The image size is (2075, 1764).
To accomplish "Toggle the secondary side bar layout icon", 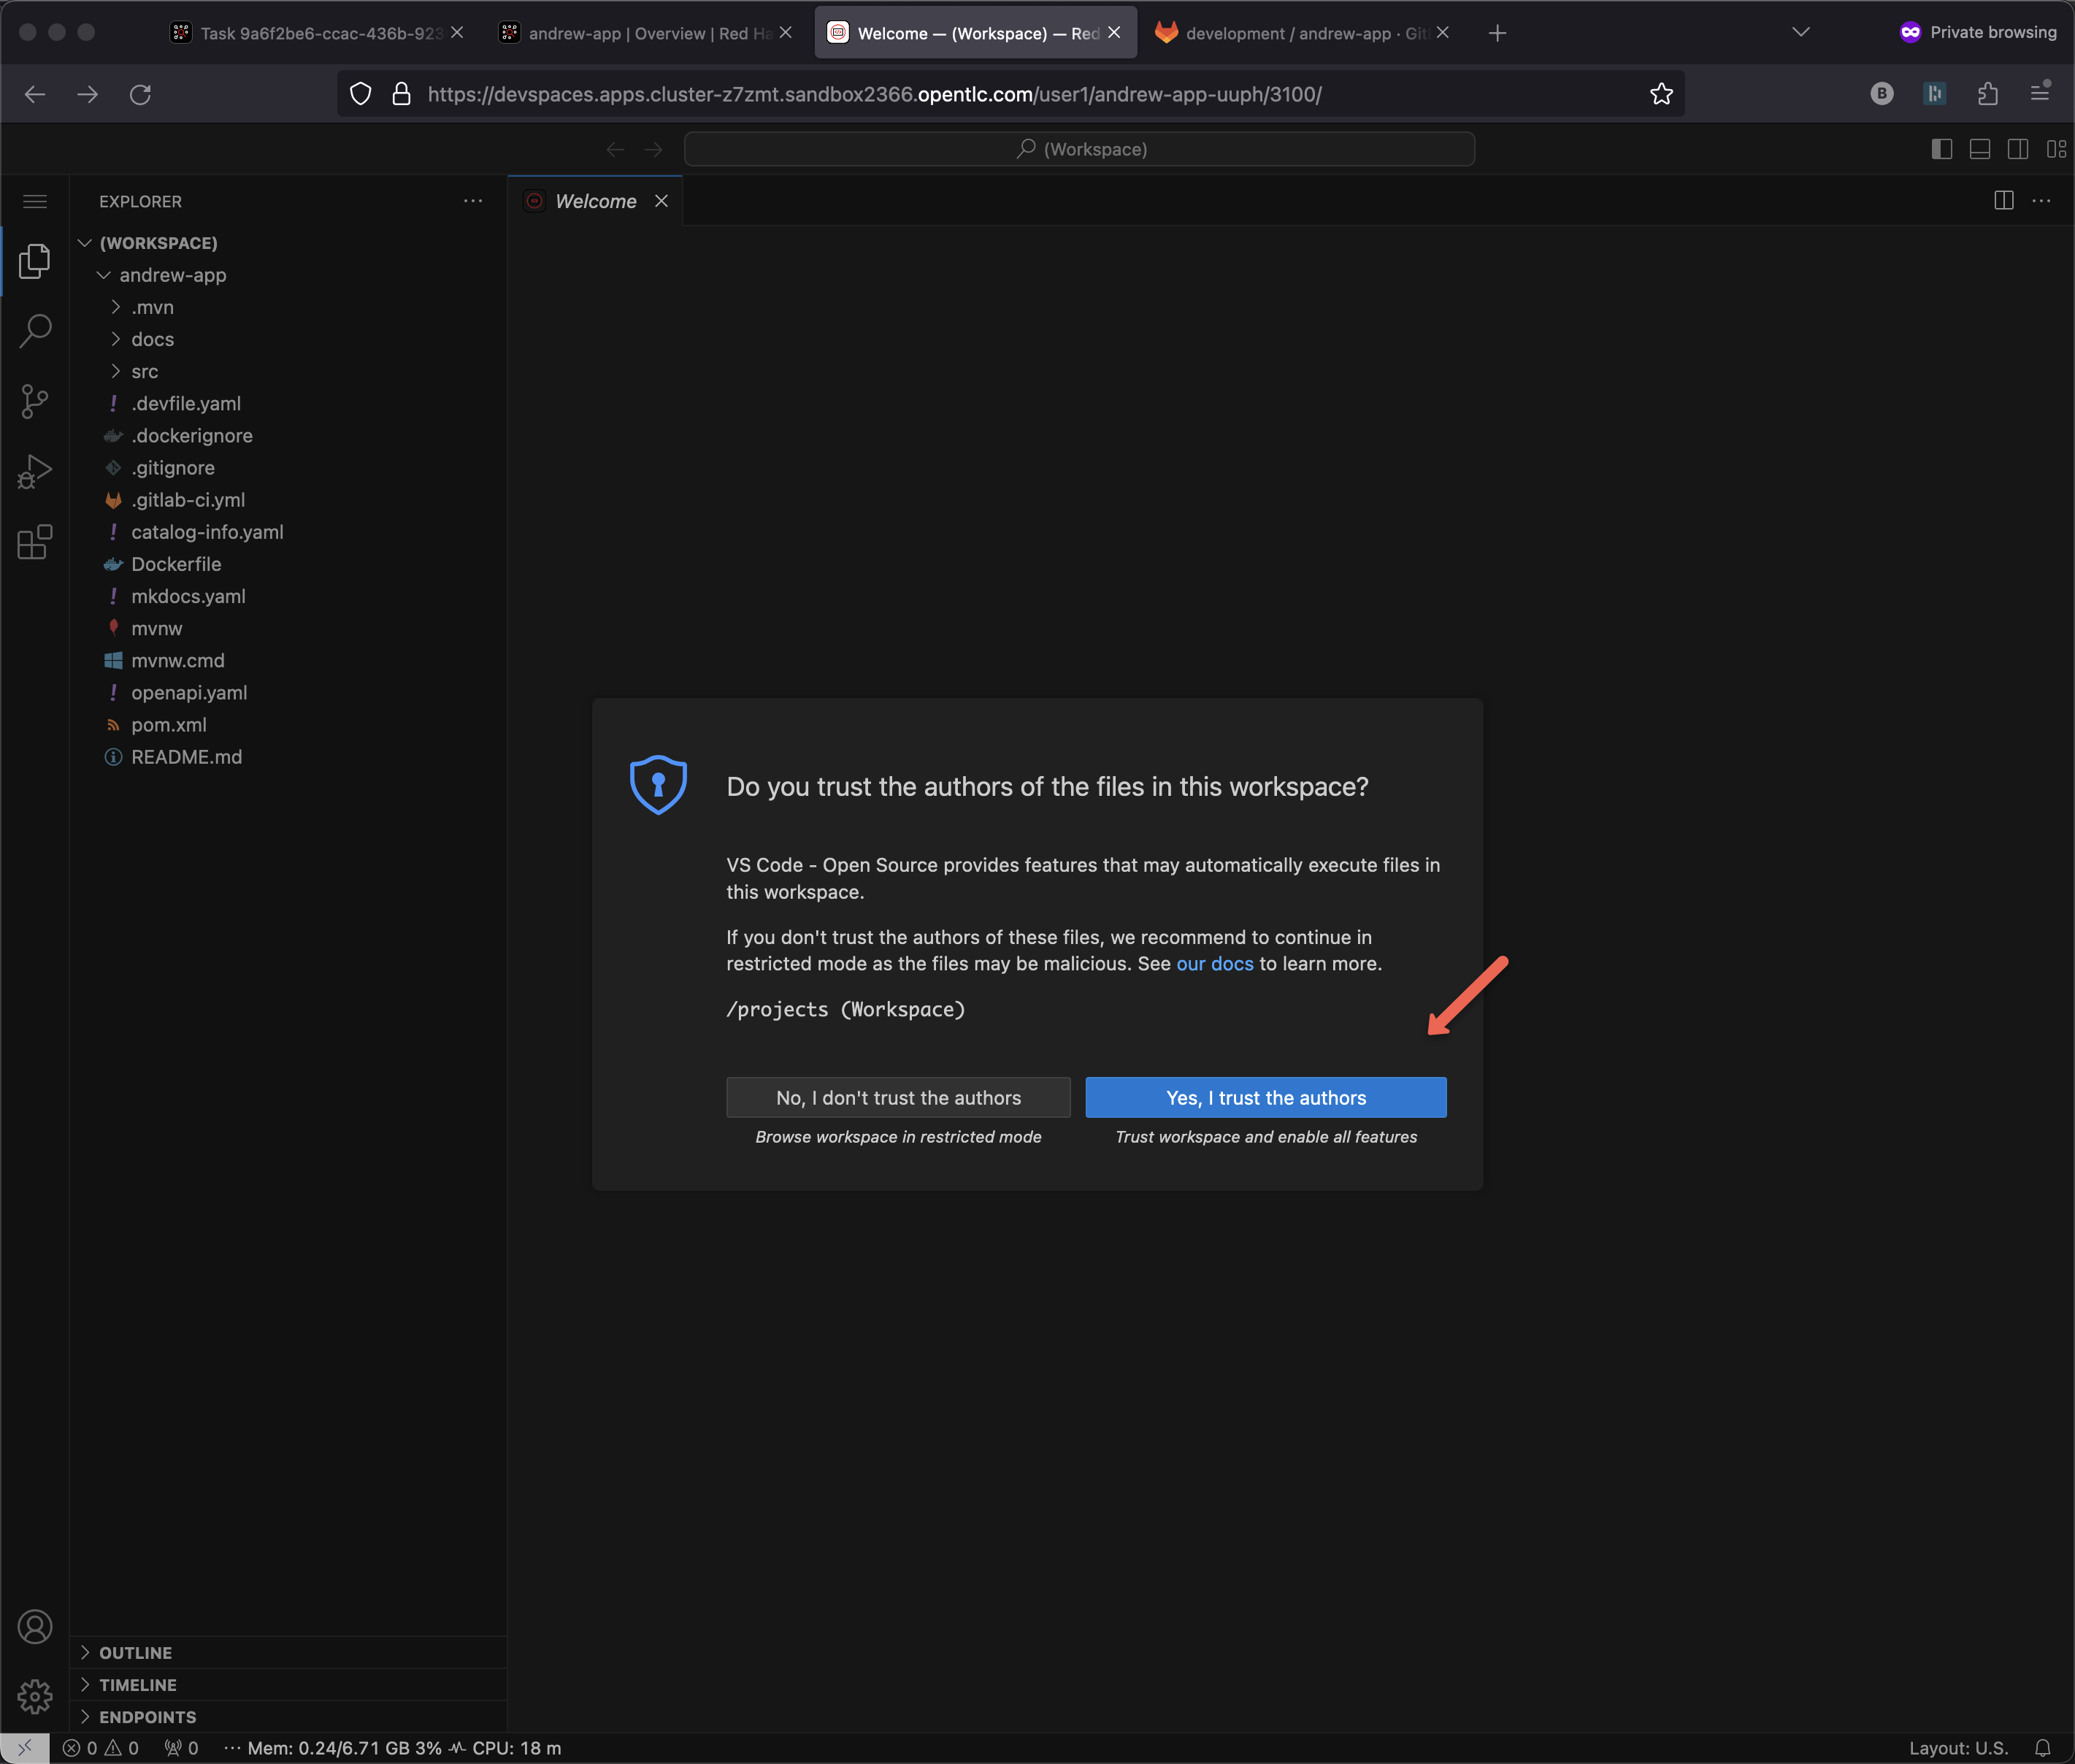I will pos(2017,149).
